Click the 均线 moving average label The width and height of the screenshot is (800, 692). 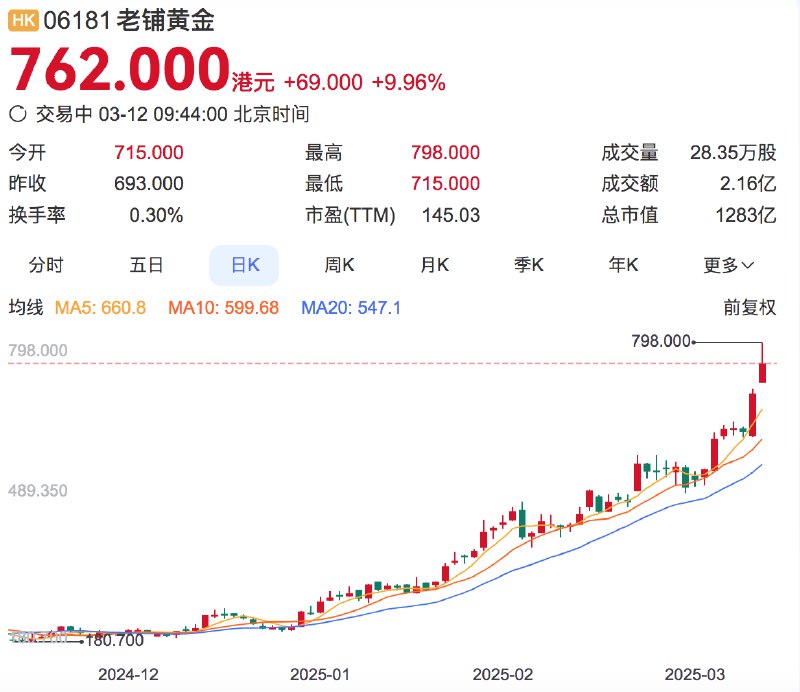tap(26, 308)
